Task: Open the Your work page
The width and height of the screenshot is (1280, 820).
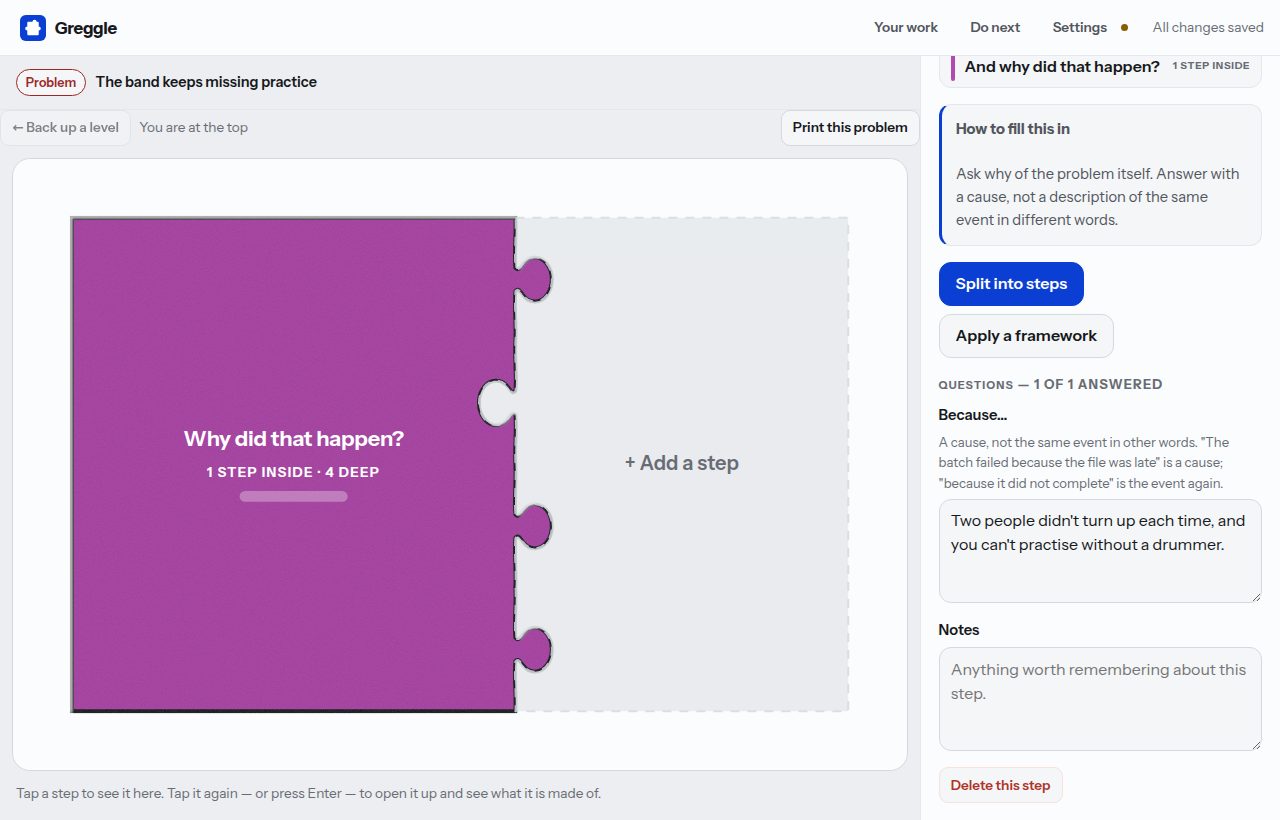Action: click(906, 28)
